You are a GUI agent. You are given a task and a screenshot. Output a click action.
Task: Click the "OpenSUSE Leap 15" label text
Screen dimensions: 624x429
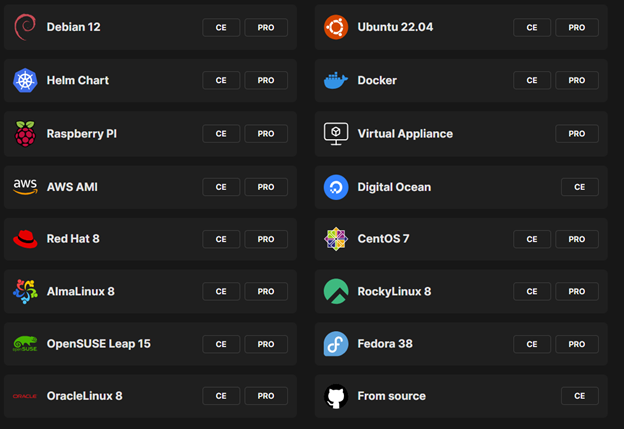point(99,344)
